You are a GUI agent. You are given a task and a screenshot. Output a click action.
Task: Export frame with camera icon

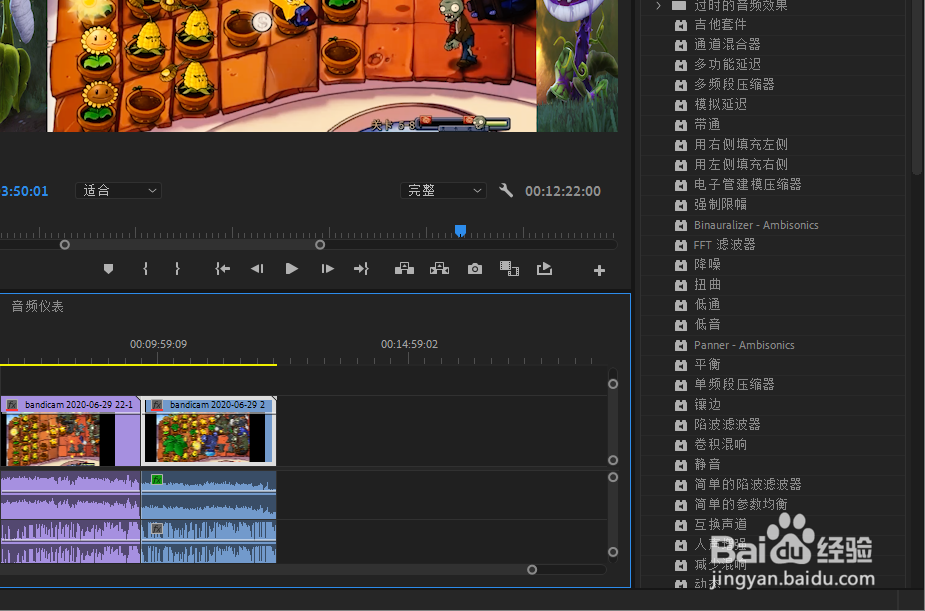tap(475, 269)
